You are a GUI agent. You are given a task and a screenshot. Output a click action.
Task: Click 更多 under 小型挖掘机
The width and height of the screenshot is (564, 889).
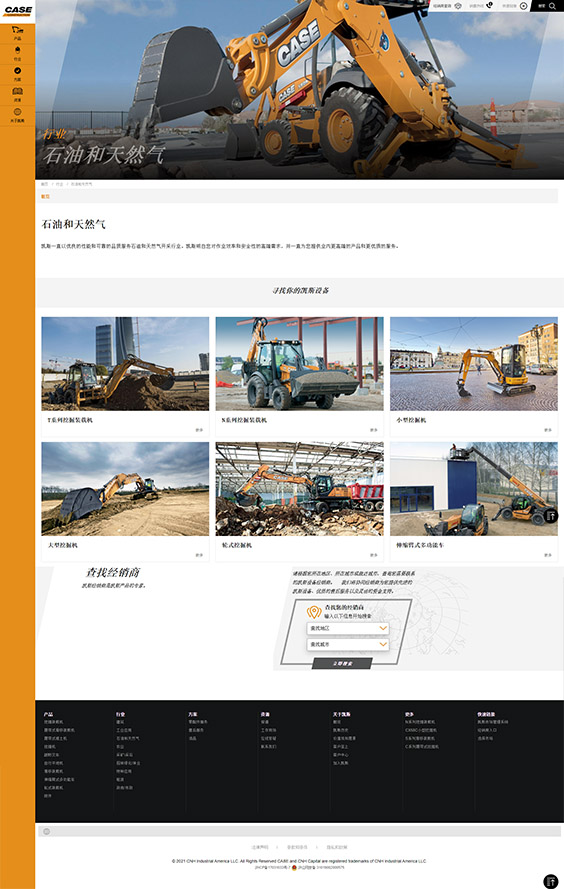tap(548, 430)
